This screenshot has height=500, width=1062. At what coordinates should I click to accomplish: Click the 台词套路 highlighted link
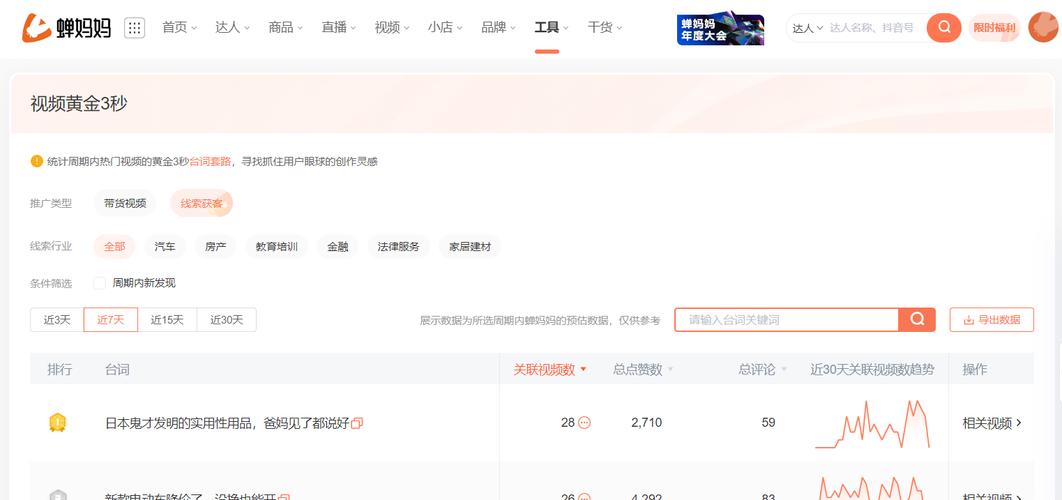210,161
